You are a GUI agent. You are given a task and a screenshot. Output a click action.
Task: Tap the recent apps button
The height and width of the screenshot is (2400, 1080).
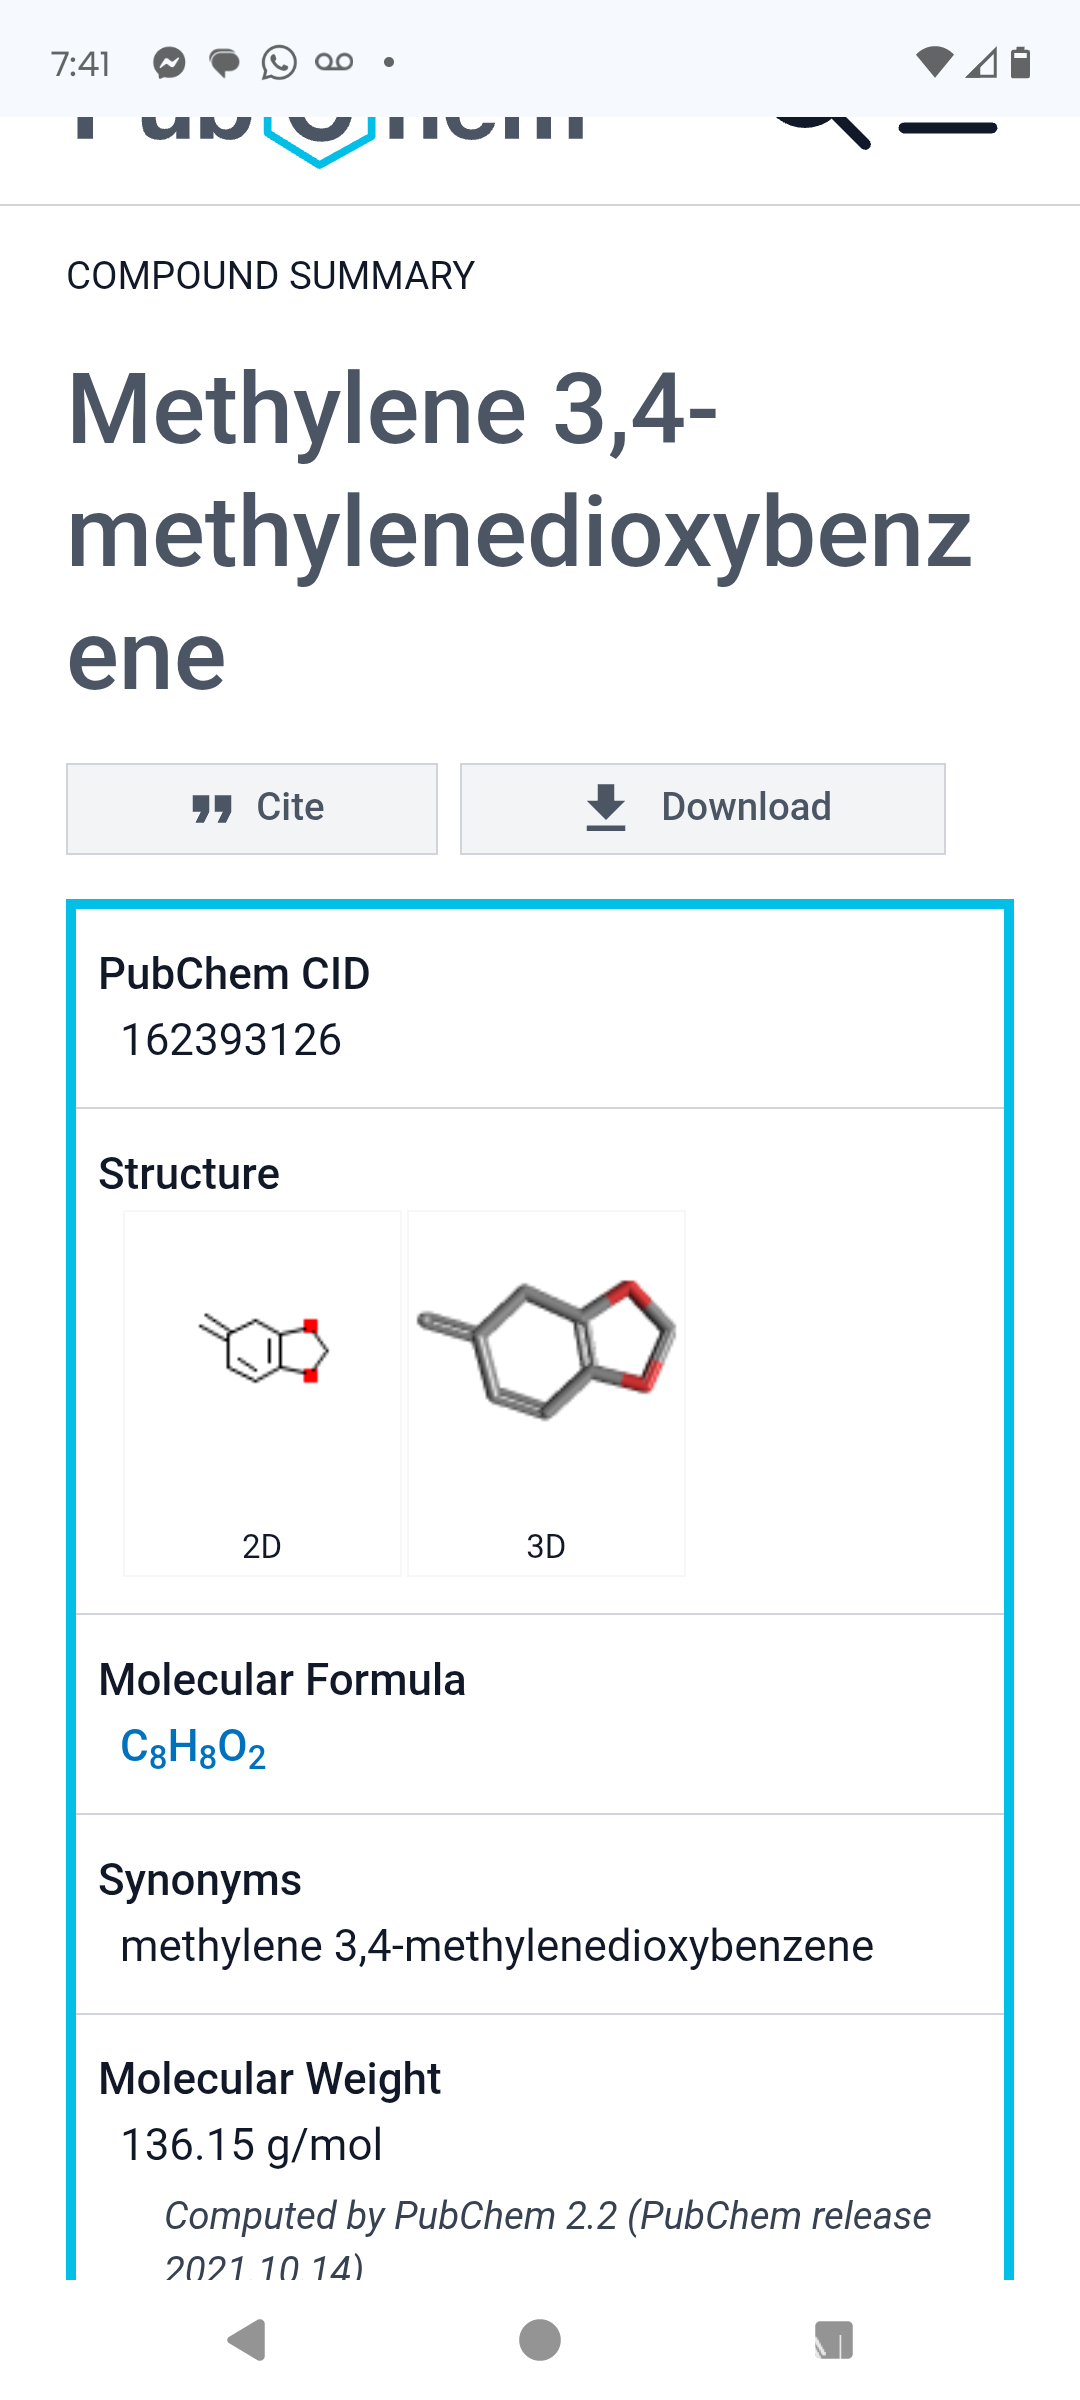tap(833, 2340)
